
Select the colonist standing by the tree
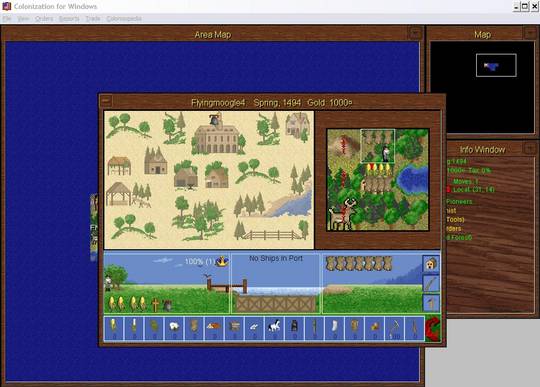[x=108, y=283]
